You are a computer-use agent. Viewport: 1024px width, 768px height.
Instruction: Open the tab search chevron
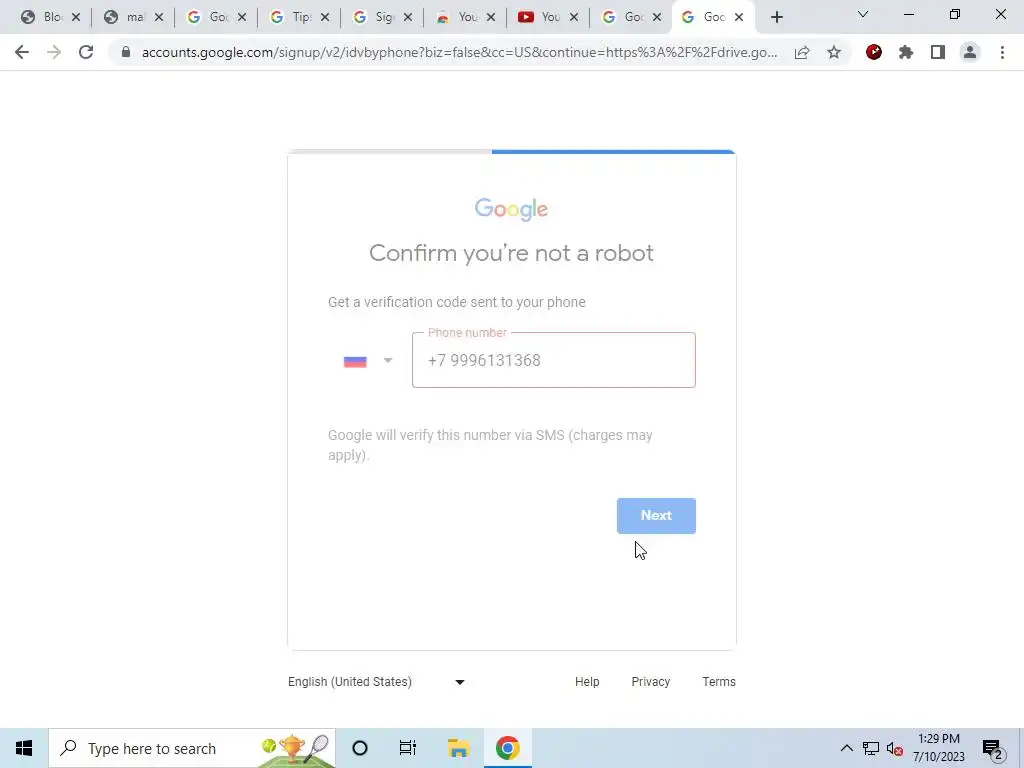[x=863, y=14]
